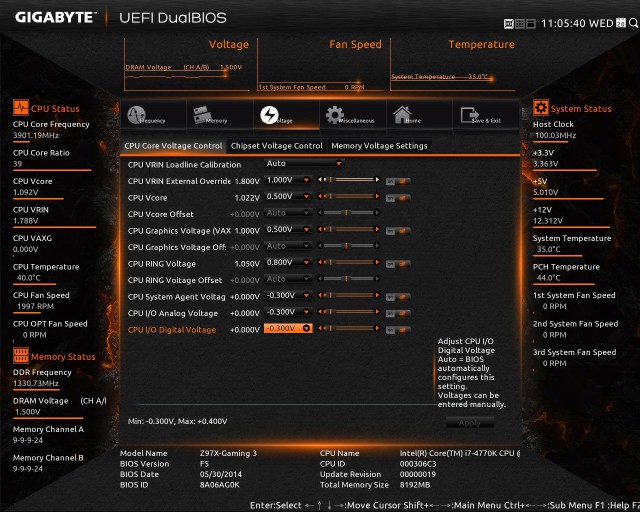Toggle the CPU Vcore on/off switch
The height and width of the screenshot is (512, 640).
(398, 198)
